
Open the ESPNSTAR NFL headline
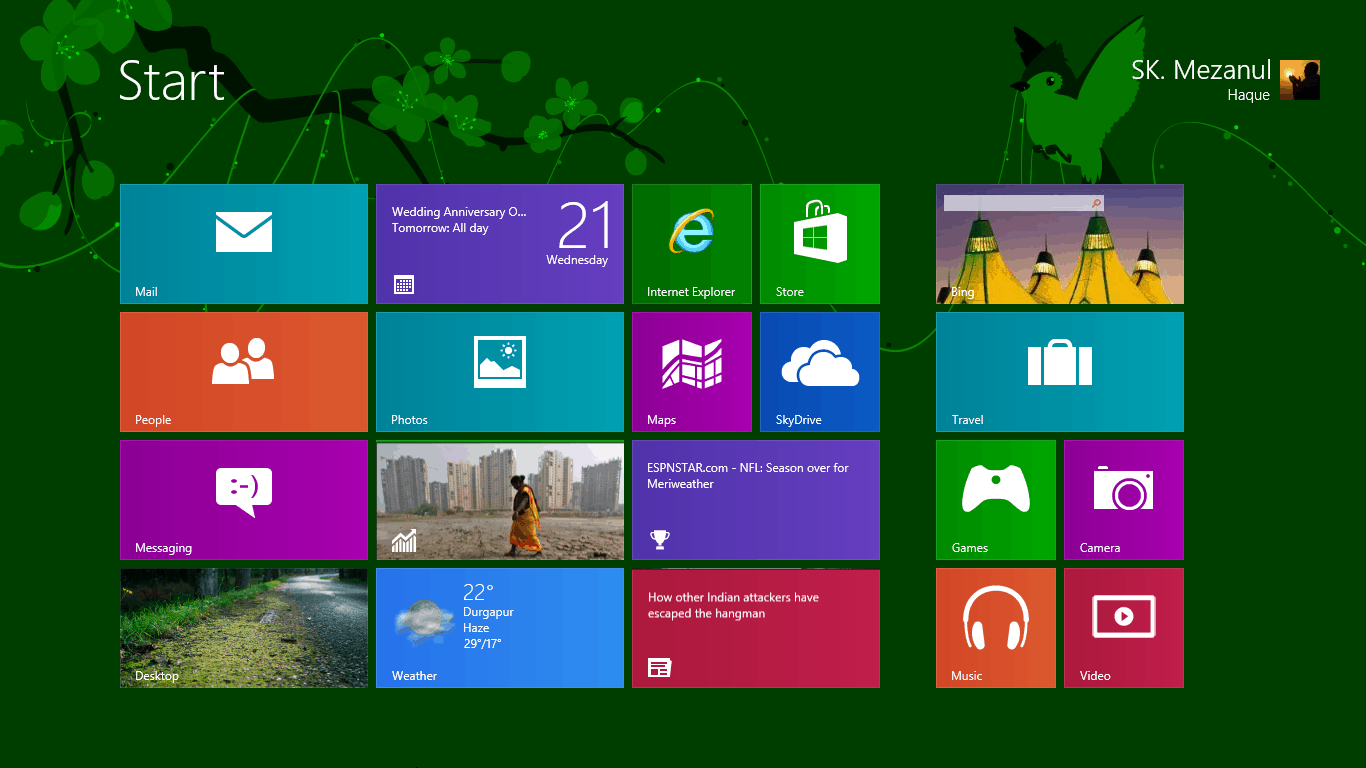[x=748, y=476]
